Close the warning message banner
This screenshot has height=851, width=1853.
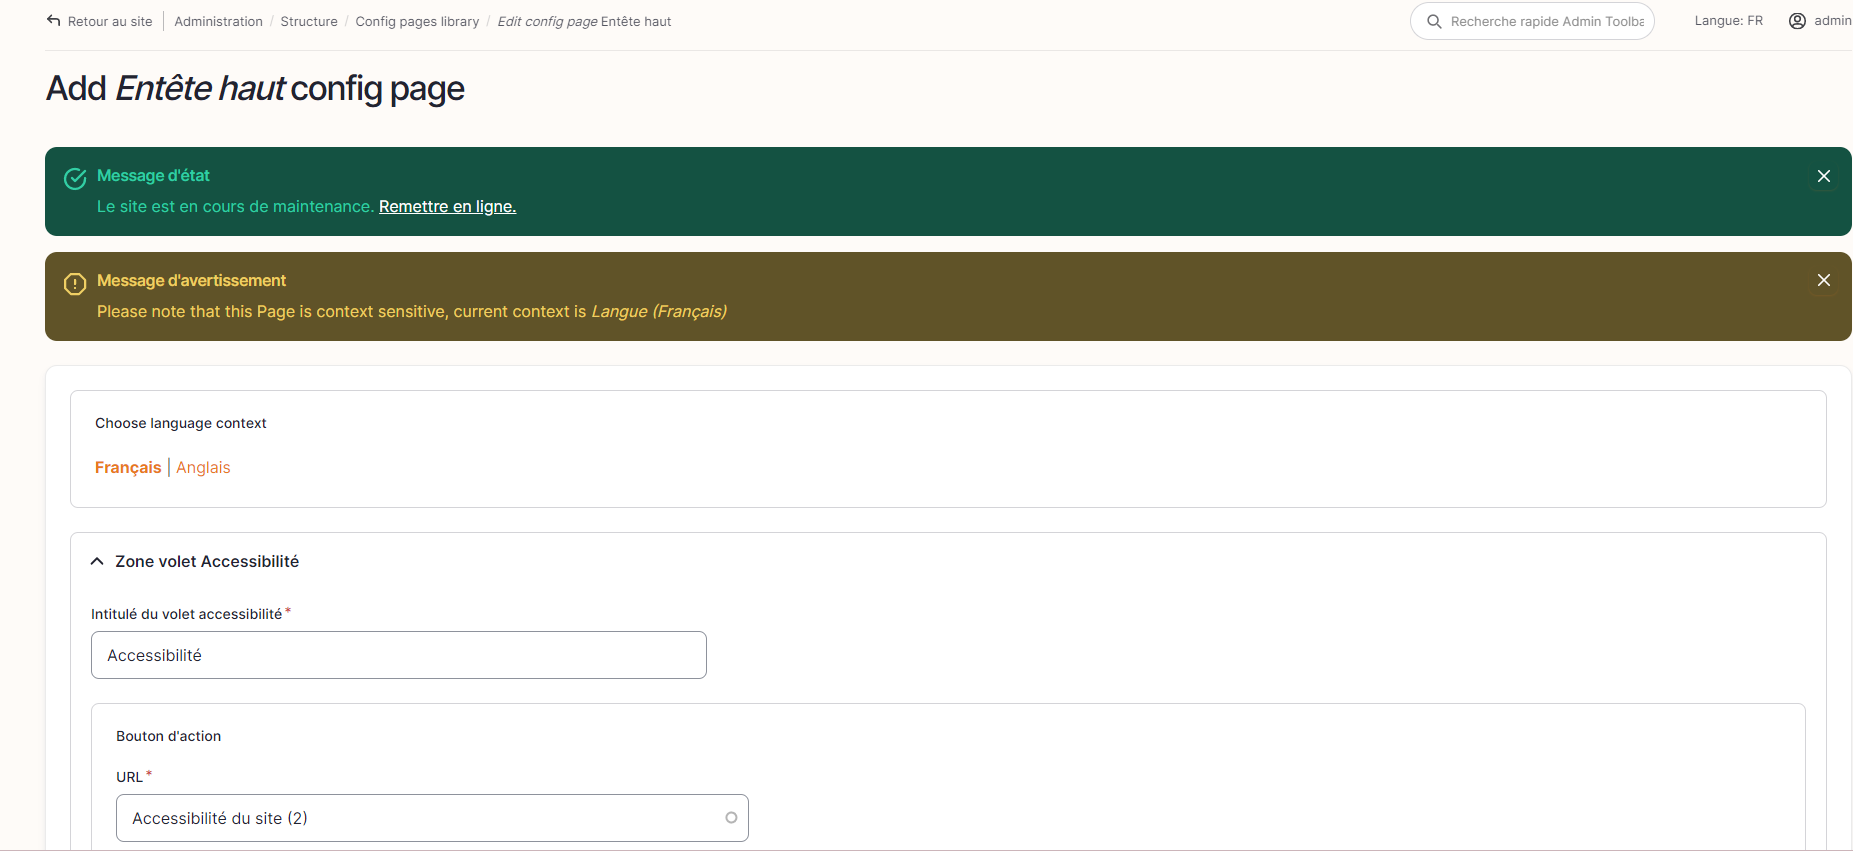pyautogui.click(x=1823, y=281)
